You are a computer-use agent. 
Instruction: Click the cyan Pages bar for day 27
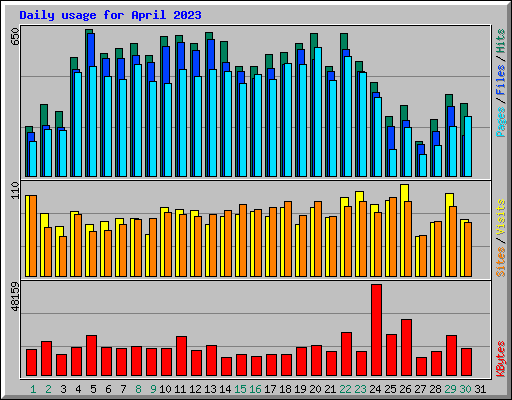coord(423,165)
